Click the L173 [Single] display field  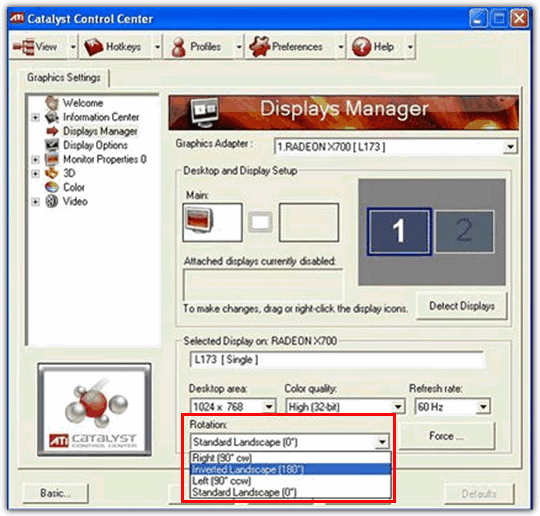coord(337,360)
